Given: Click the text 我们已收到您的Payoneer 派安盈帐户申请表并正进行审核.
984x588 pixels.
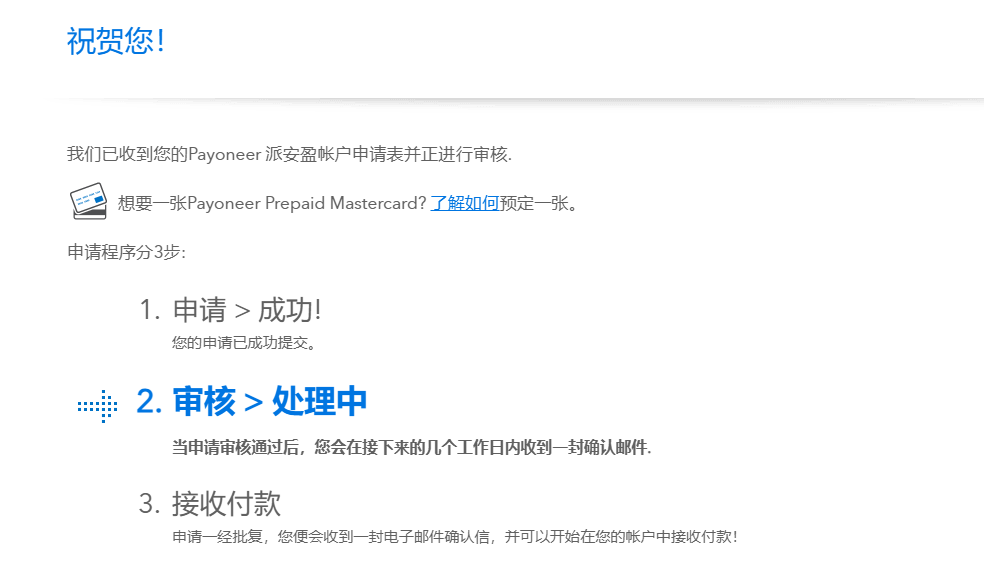Looking at the screenshot, I should click(289, 154).
